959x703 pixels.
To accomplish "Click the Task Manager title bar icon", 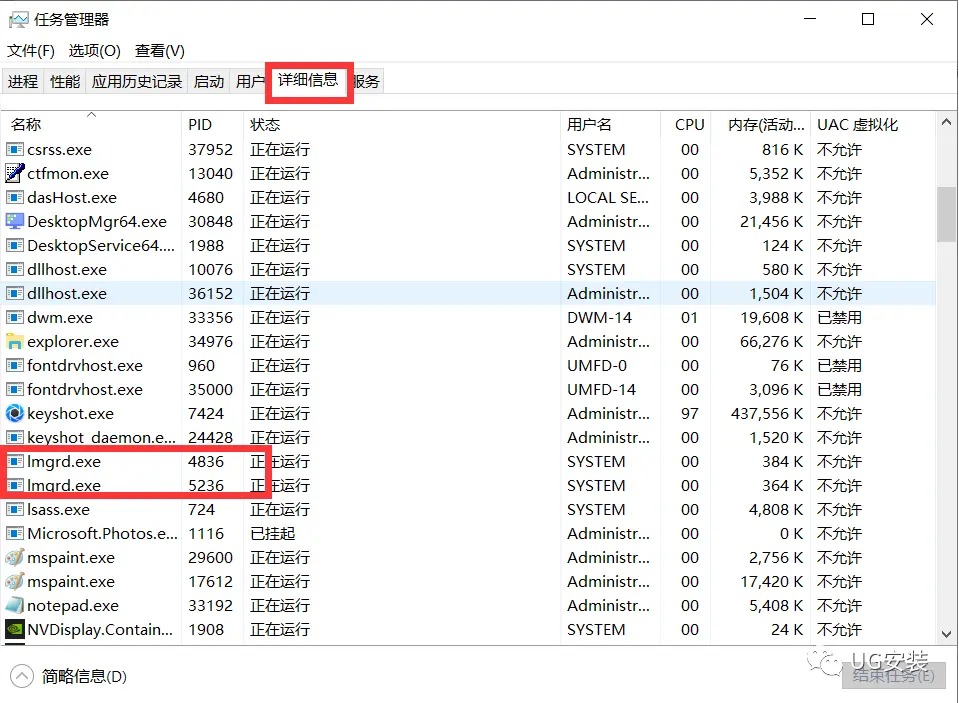I will pyautogui.click(x=18, y=20).
